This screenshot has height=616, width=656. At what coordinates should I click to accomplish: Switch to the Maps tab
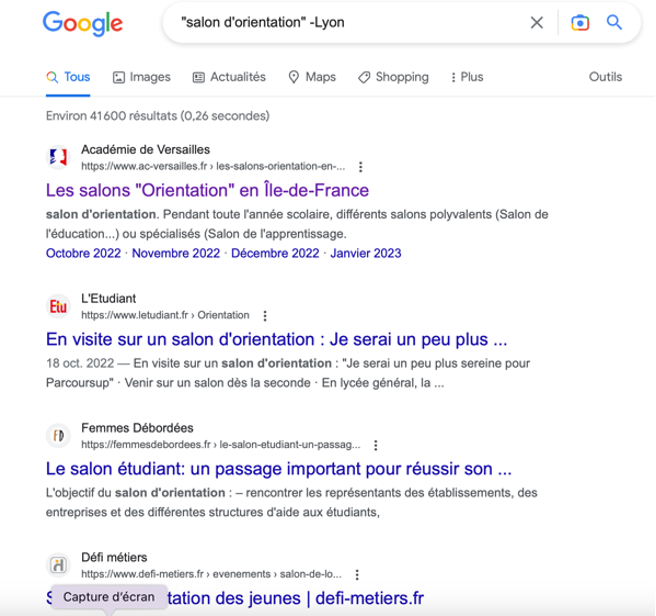pyautogui.click(x=312, y=77)
